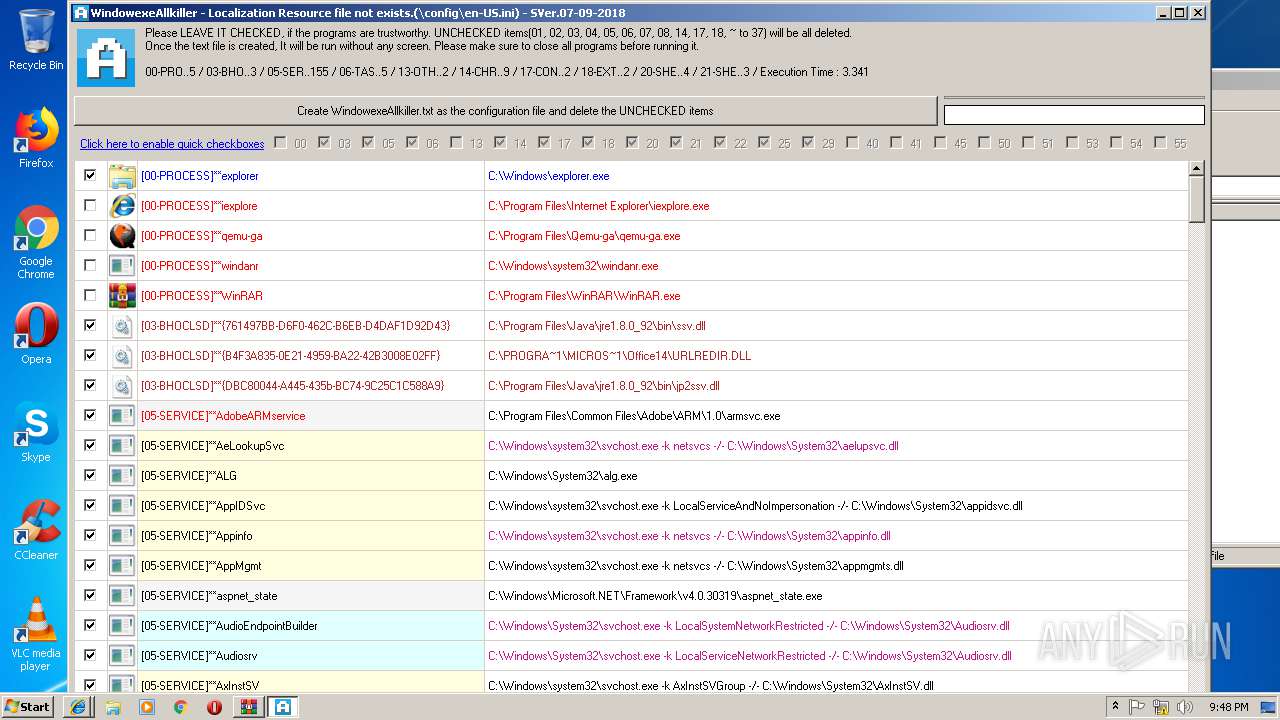This screenshot has width=1280, height=720.
Task: Click the volume icon in the system tray
Action: coord(1185,707)
